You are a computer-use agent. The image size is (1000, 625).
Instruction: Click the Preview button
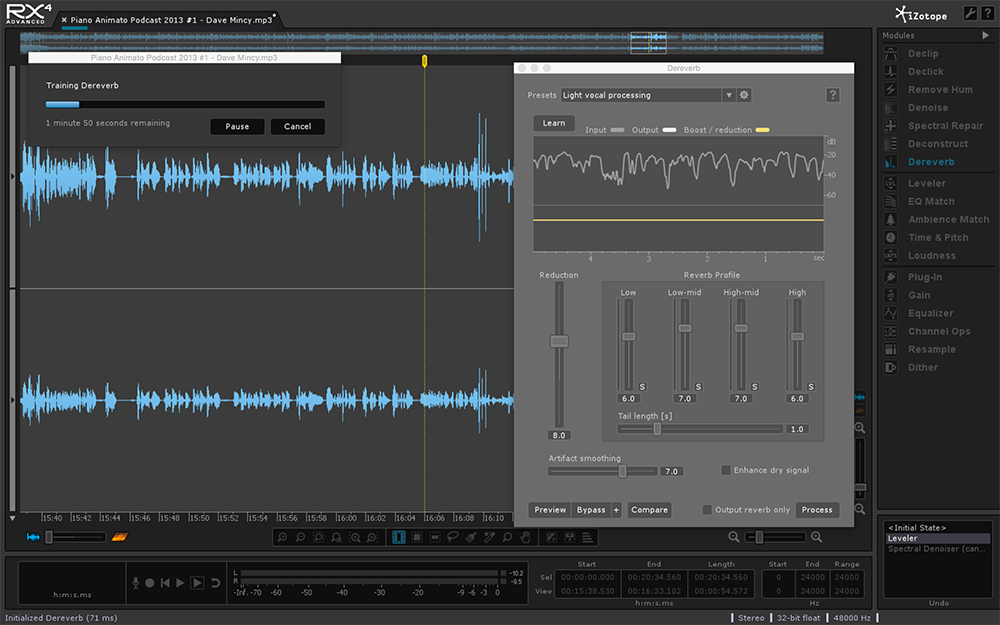click(550, 510)
